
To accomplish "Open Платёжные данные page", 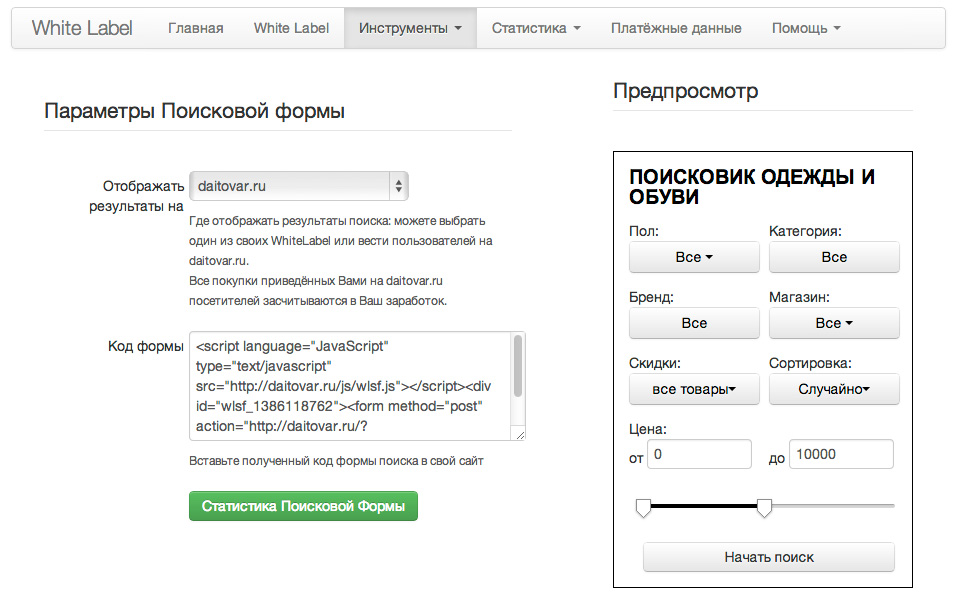I will click(x=676, y=28).
